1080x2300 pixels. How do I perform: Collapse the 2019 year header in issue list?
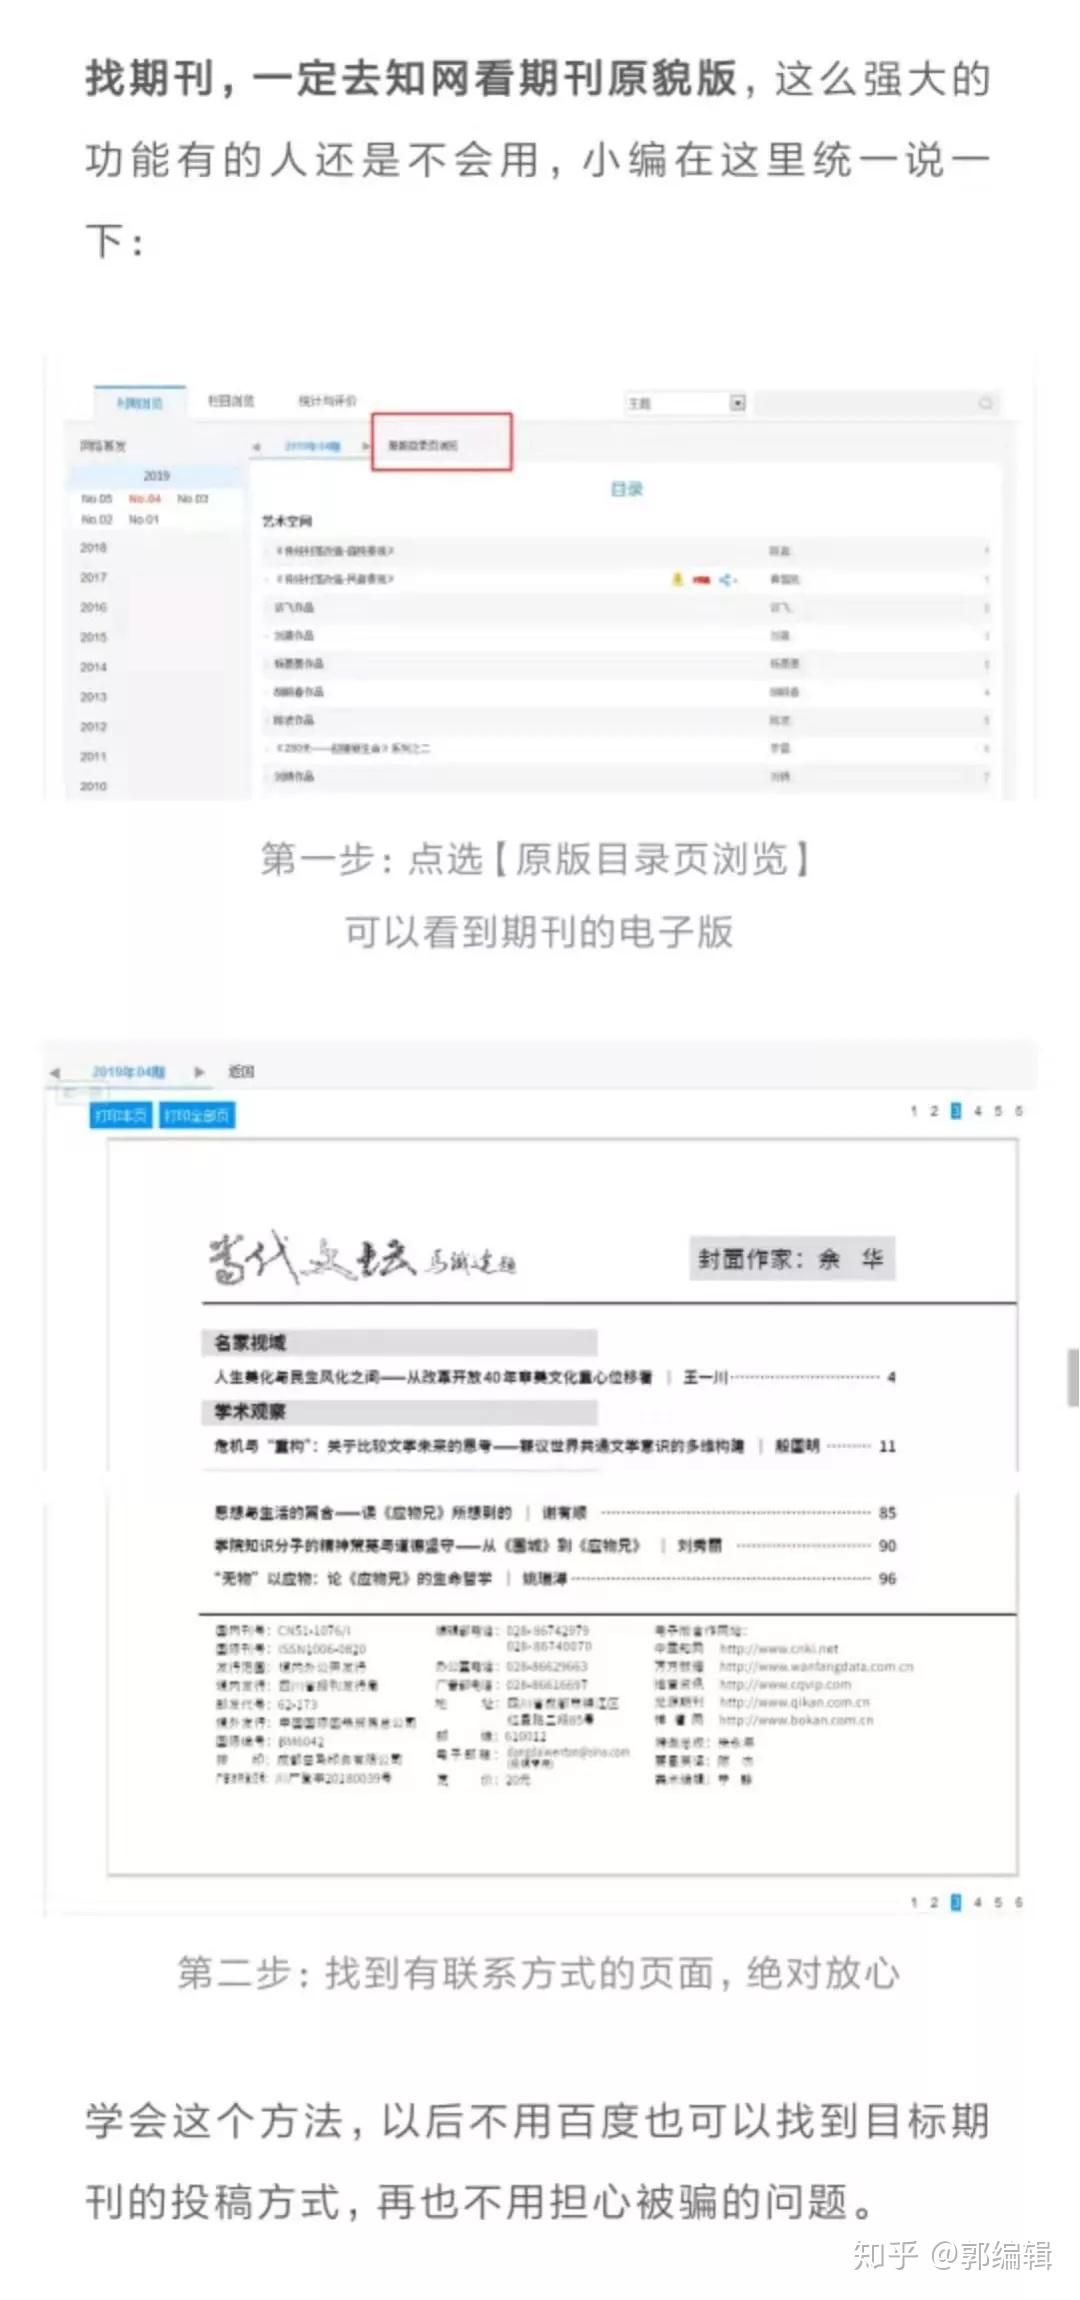coord(157,476)
